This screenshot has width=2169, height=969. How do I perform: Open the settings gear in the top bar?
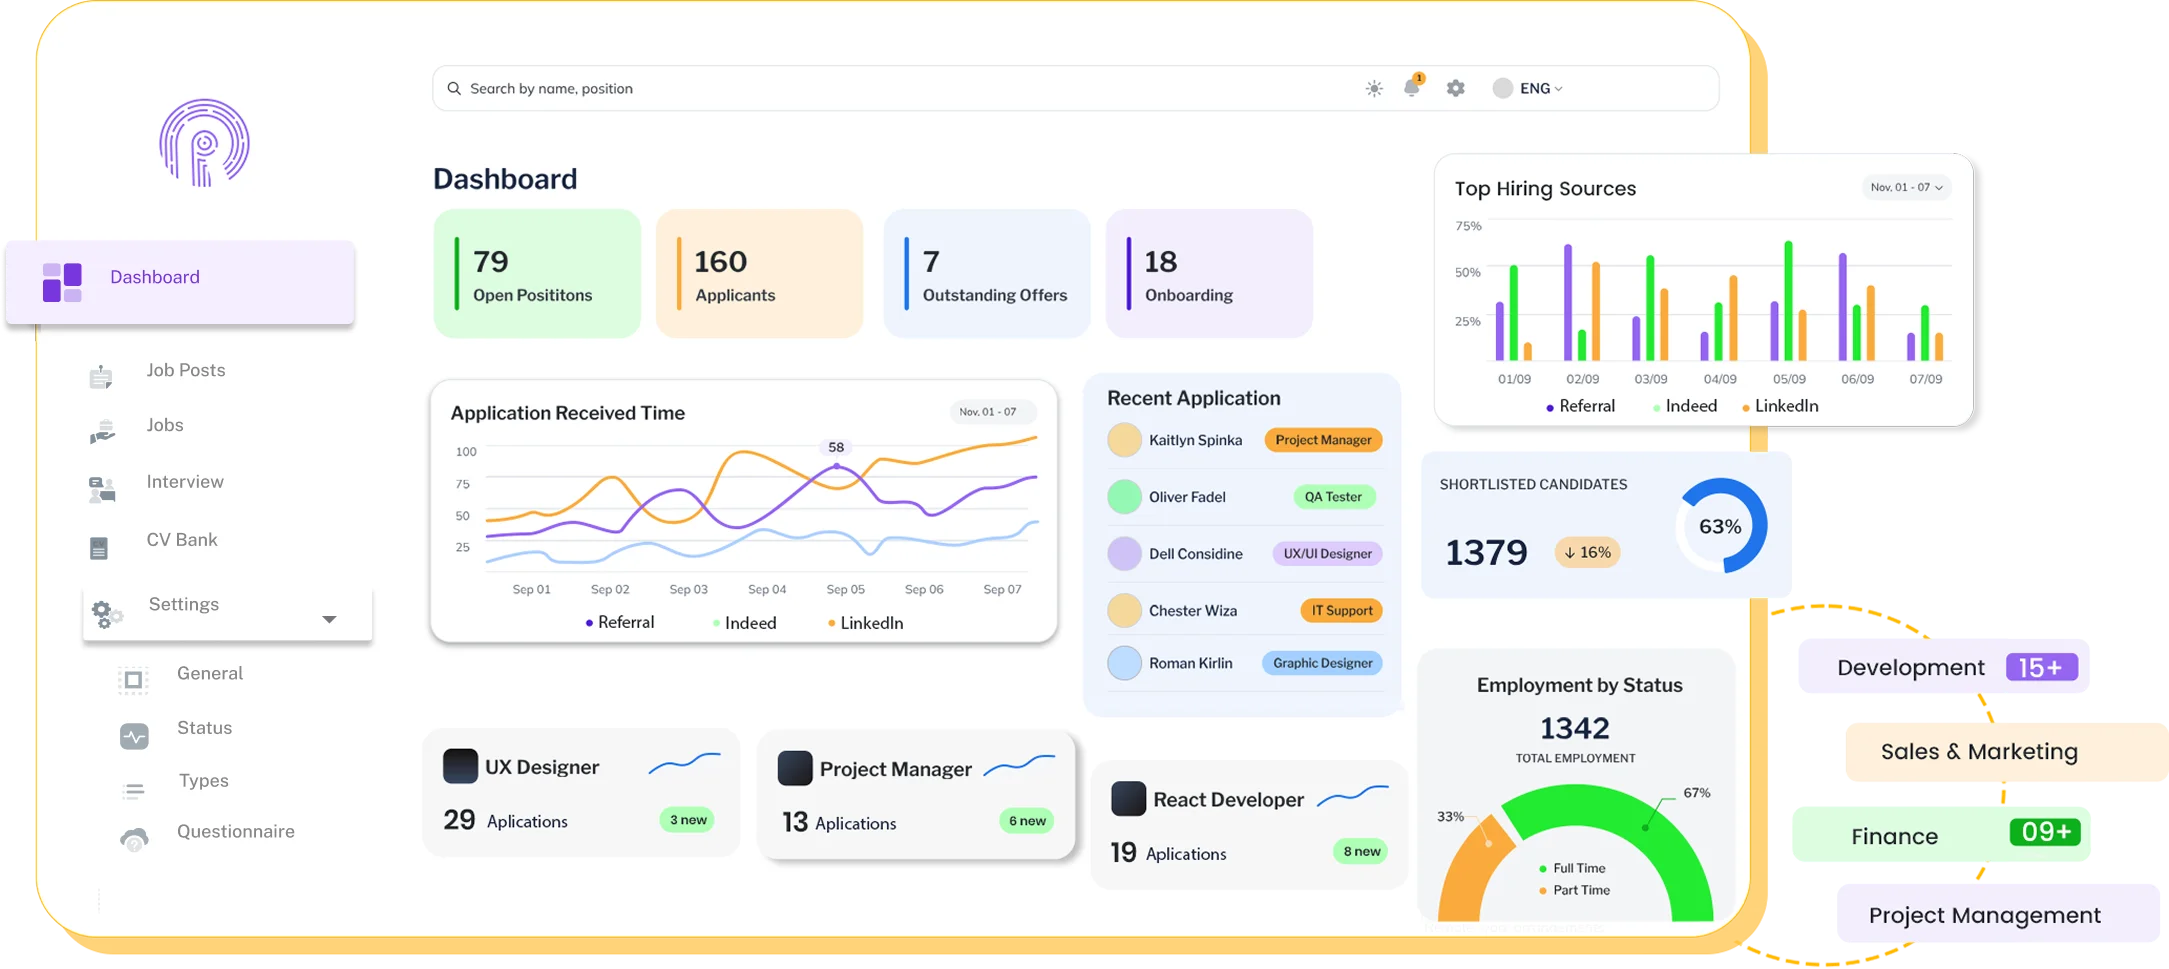[1455, 88]
